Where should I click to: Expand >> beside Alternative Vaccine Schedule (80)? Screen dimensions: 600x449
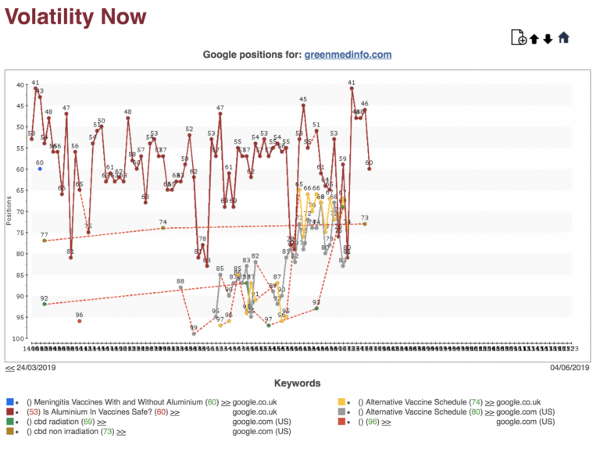tap(489, 412)
